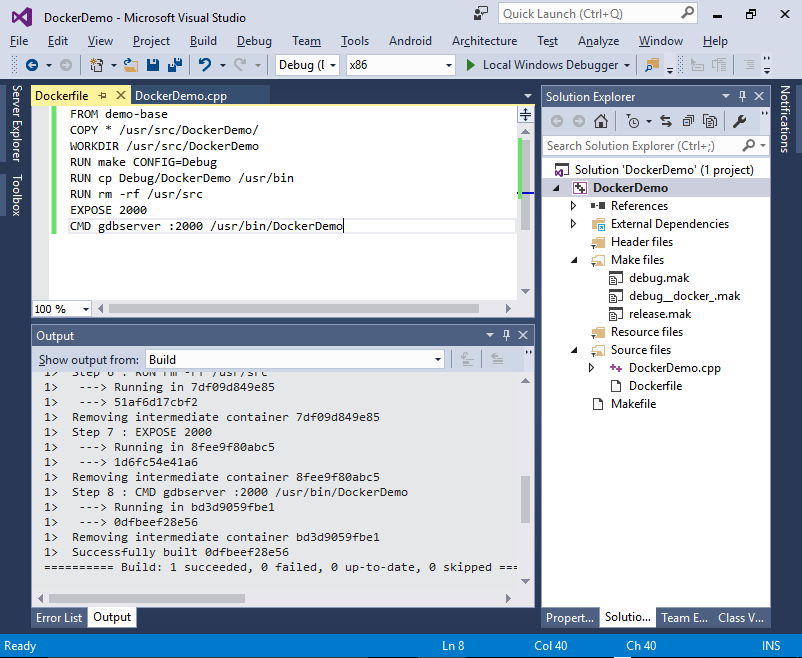Click the New Project toolbar icon

(96, 65)
